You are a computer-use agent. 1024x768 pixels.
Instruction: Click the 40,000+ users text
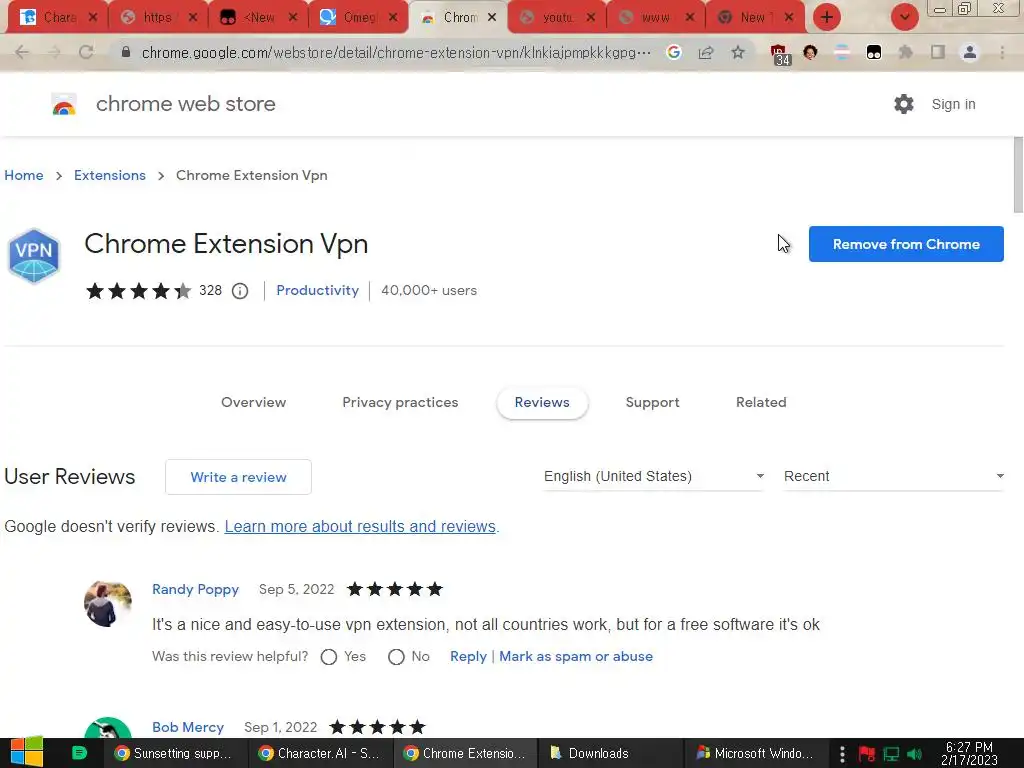point(429,291)
